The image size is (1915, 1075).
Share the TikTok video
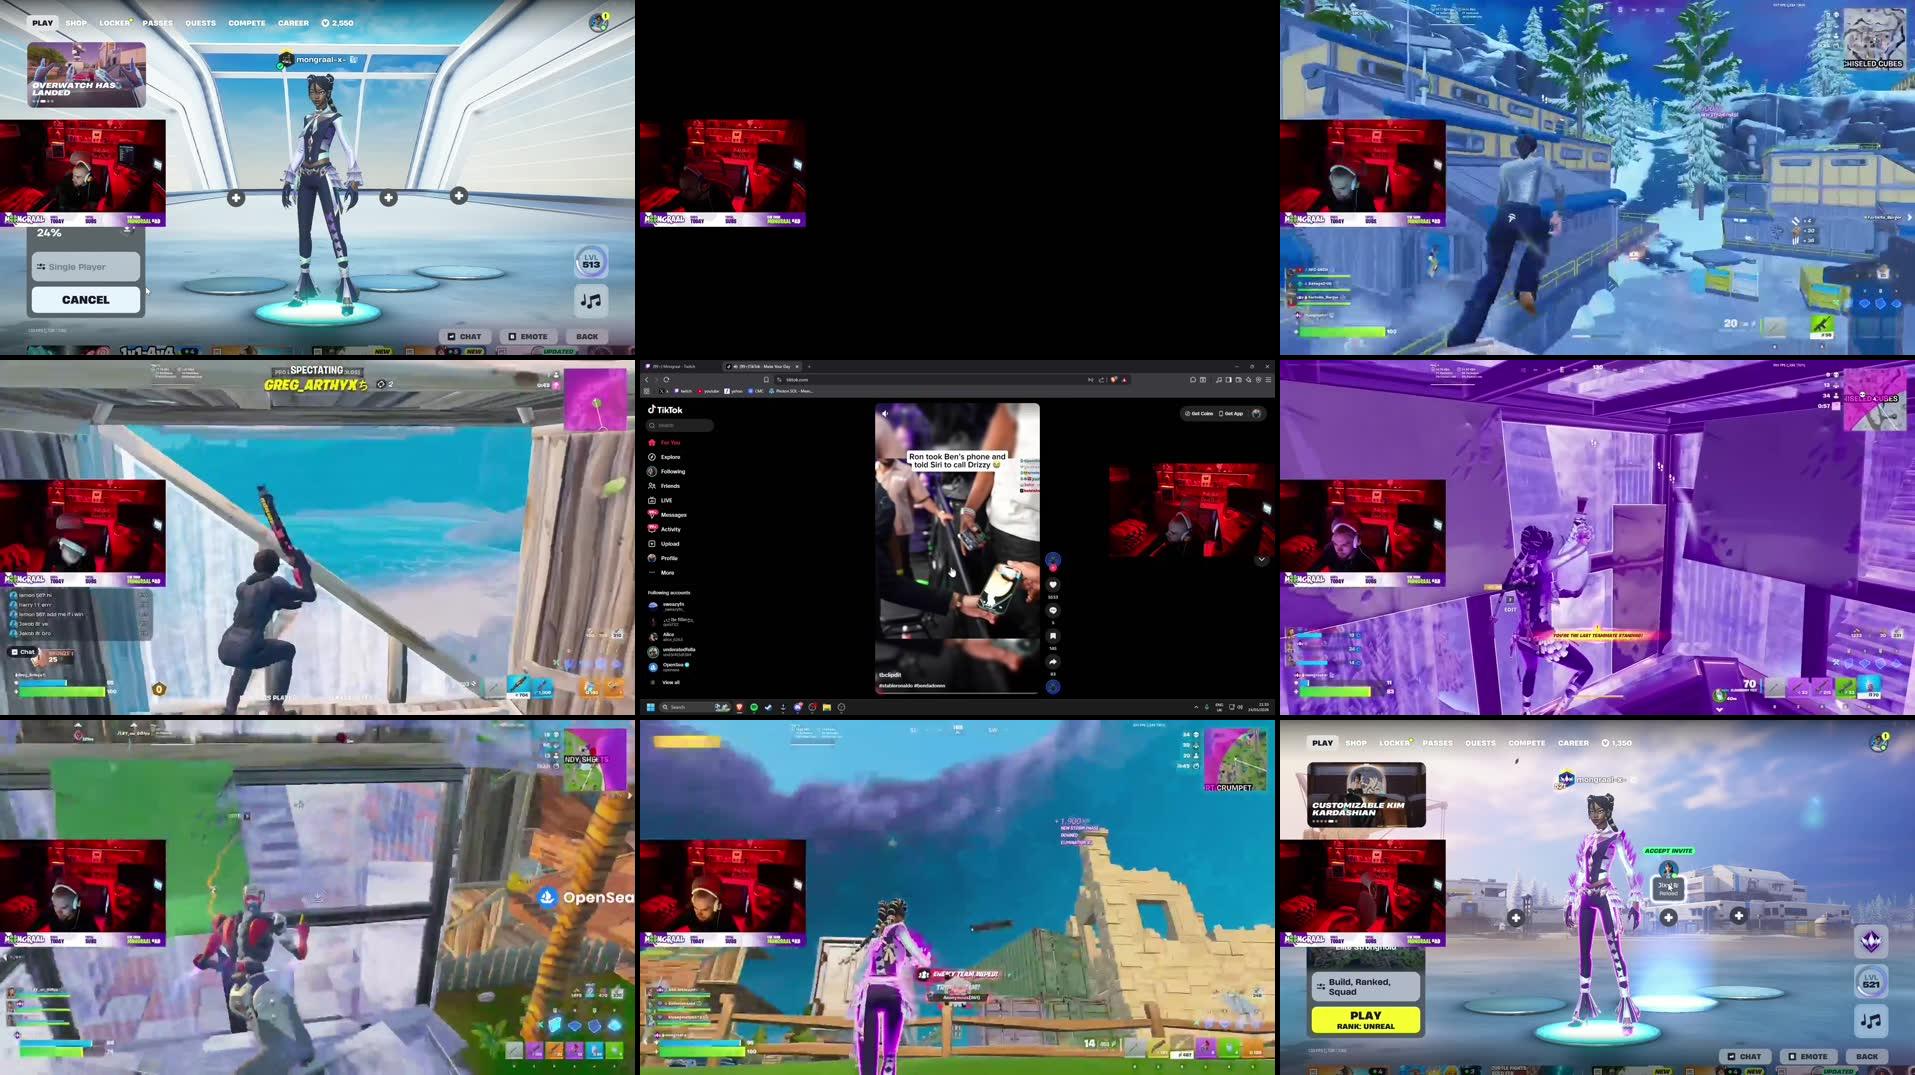pyautogui.click(x=1052, y=662)
